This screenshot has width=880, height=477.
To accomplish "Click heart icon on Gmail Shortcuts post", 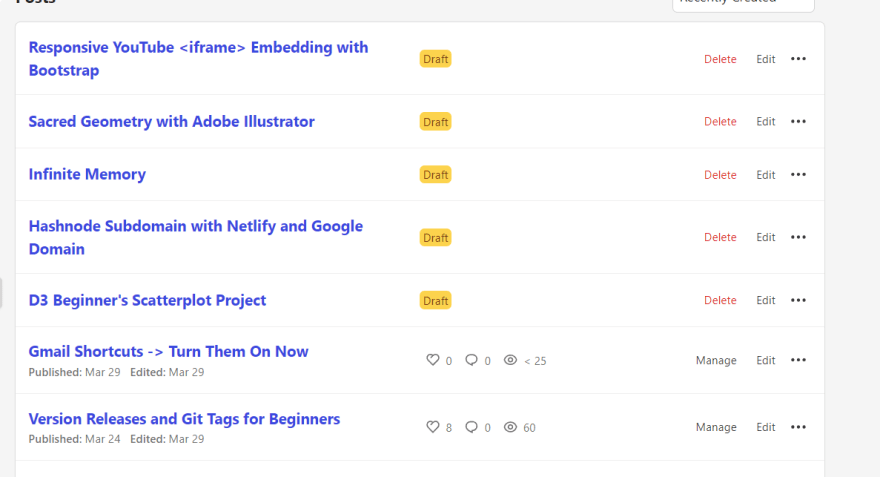I will [433, 360].
